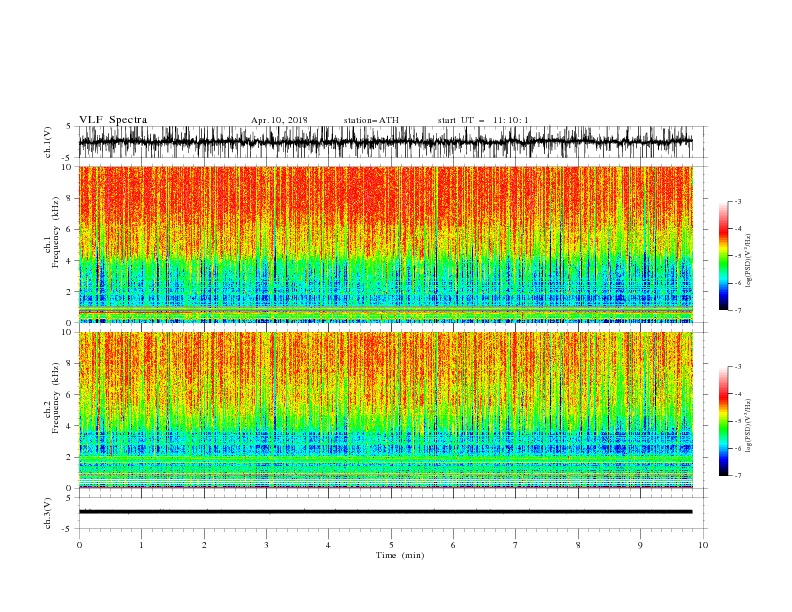Click the ch.2 spectrogram color scale bar

tap(723, 421)
